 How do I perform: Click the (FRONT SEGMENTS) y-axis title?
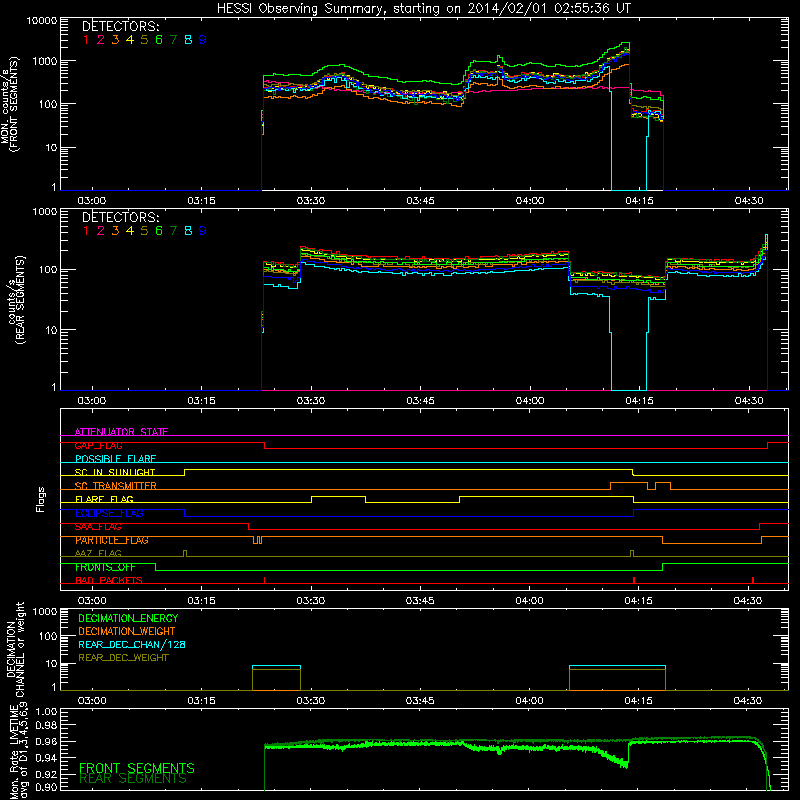[x=14, y=104]
